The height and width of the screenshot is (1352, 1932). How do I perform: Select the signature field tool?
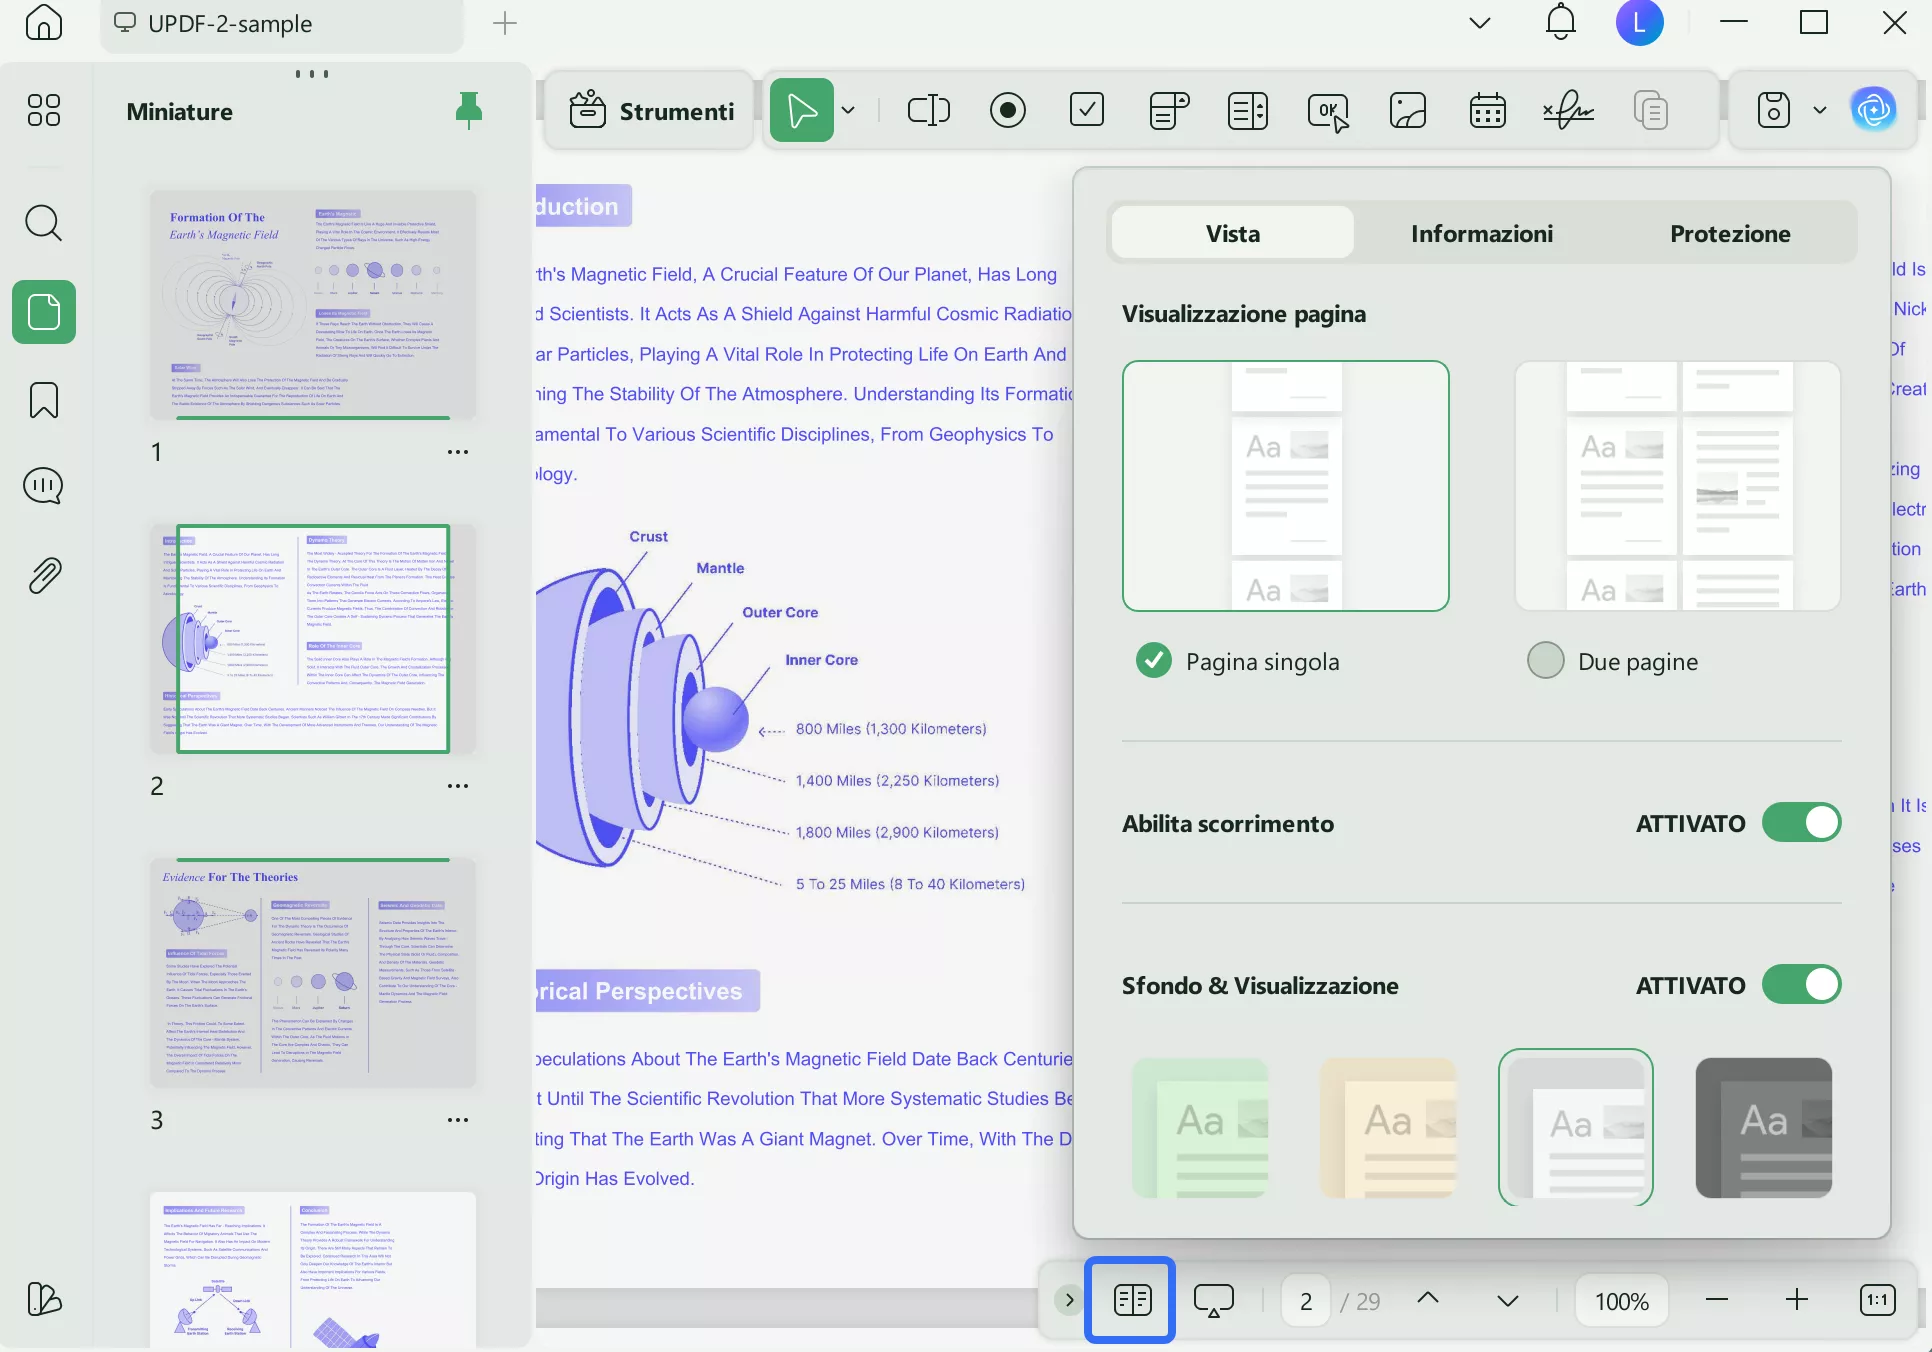1567,110
